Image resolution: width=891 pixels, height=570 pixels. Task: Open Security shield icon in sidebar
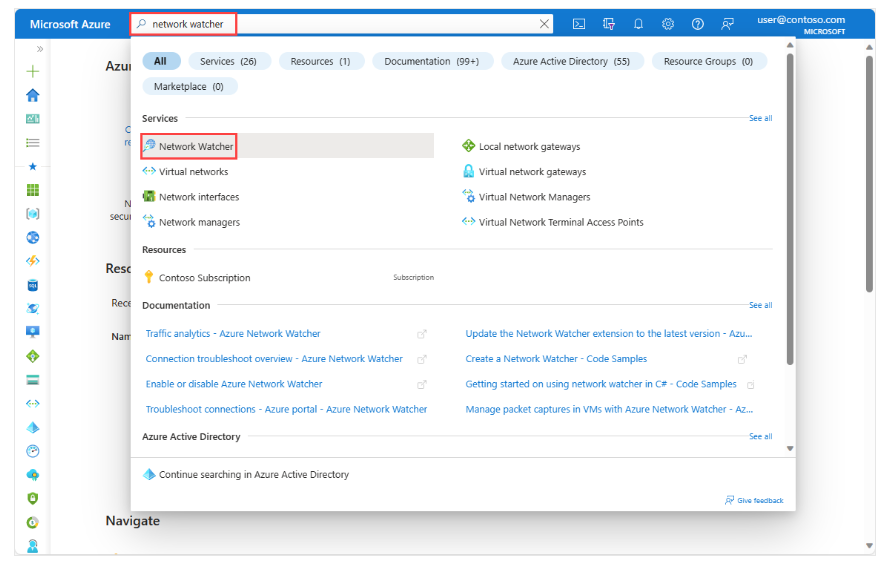point(33,498)
